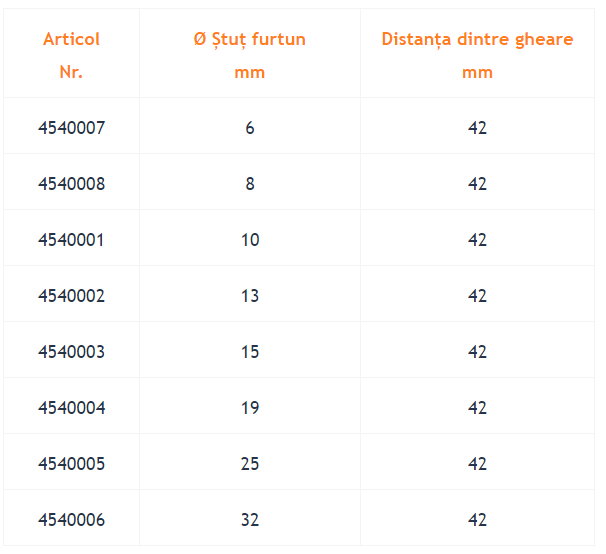
Task: Click the hose diameter value 32
Action: [250, 520]
